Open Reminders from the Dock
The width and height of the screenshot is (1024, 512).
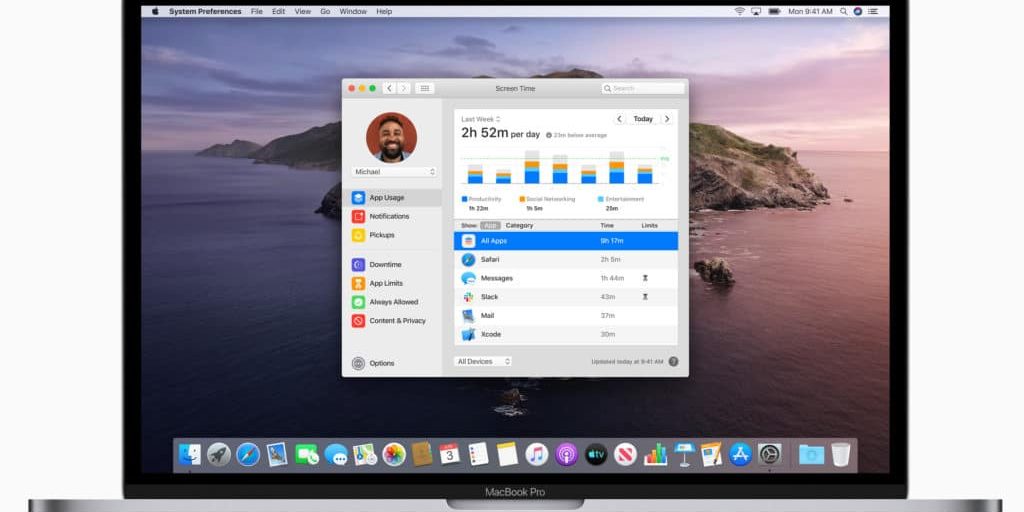(x=479, y=455)
